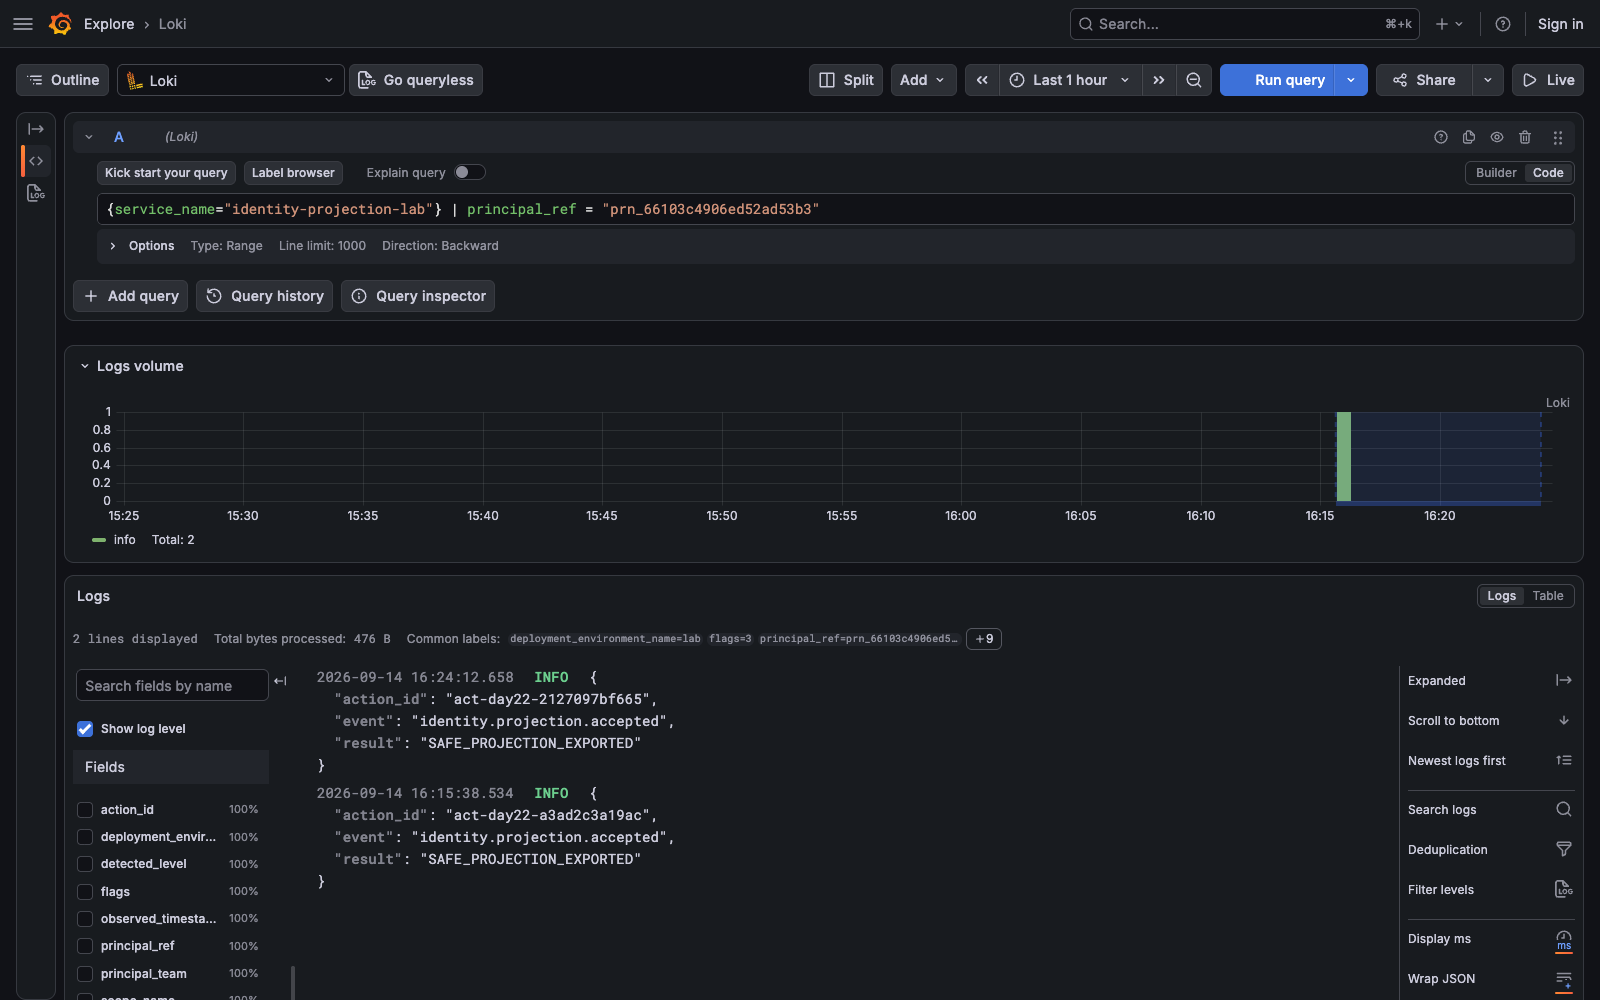Viewport: 1600px width, 1000px height.
Task: Show the +9 more common labels
Action: pyautogui.click(x=984, y=639)
